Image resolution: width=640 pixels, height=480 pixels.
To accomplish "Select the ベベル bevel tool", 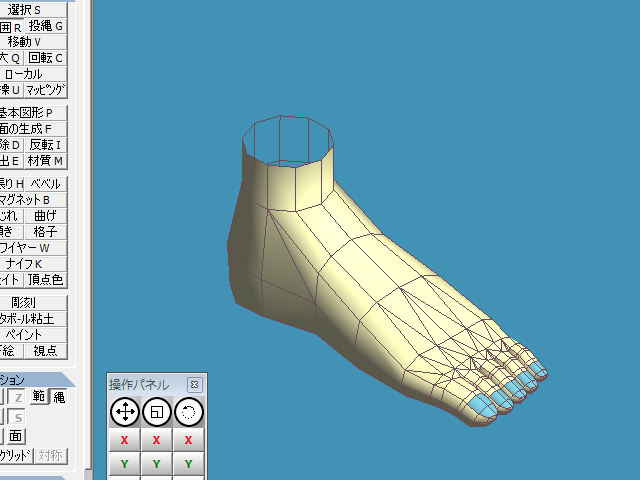I will point(46,184).
